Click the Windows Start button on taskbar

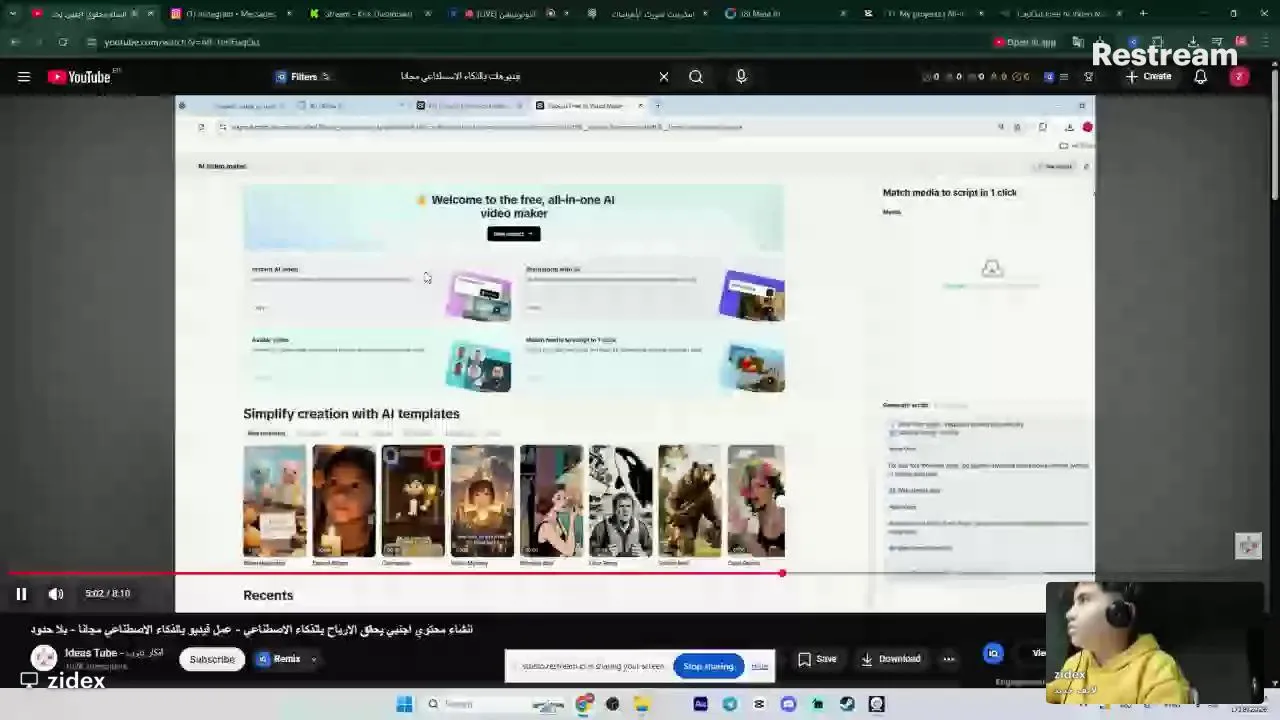click(x=404, y=704)
